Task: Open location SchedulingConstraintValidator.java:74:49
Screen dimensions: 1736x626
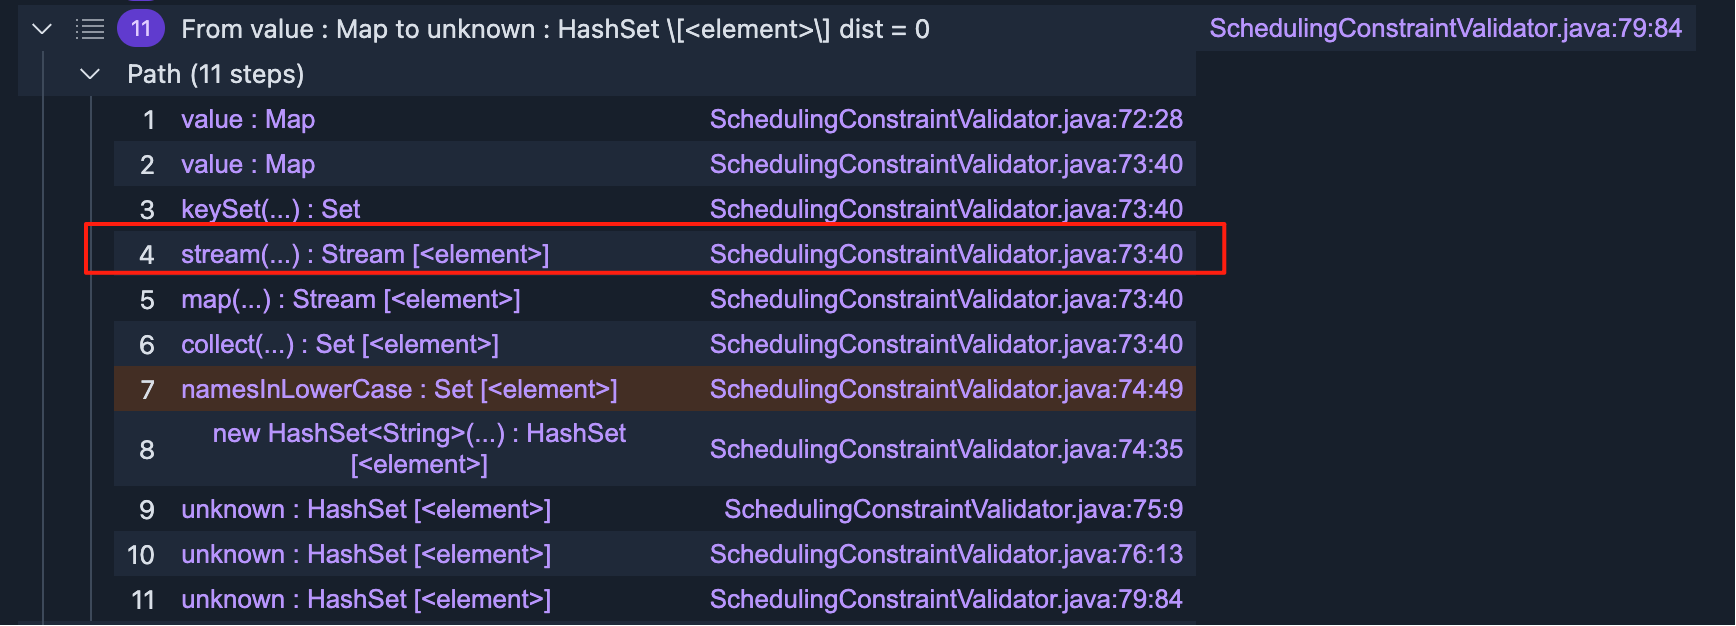Action: click(946, 389)
